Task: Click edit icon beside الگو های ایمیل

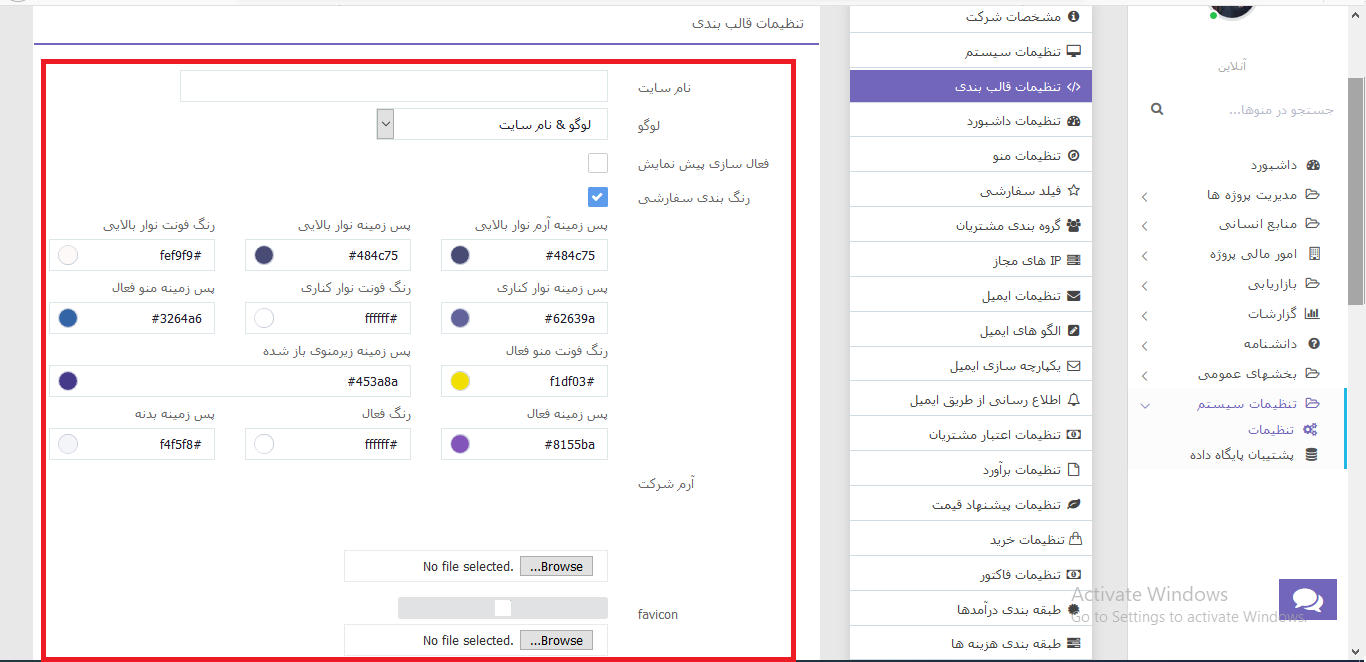Action: click(x=1074, y=330)
